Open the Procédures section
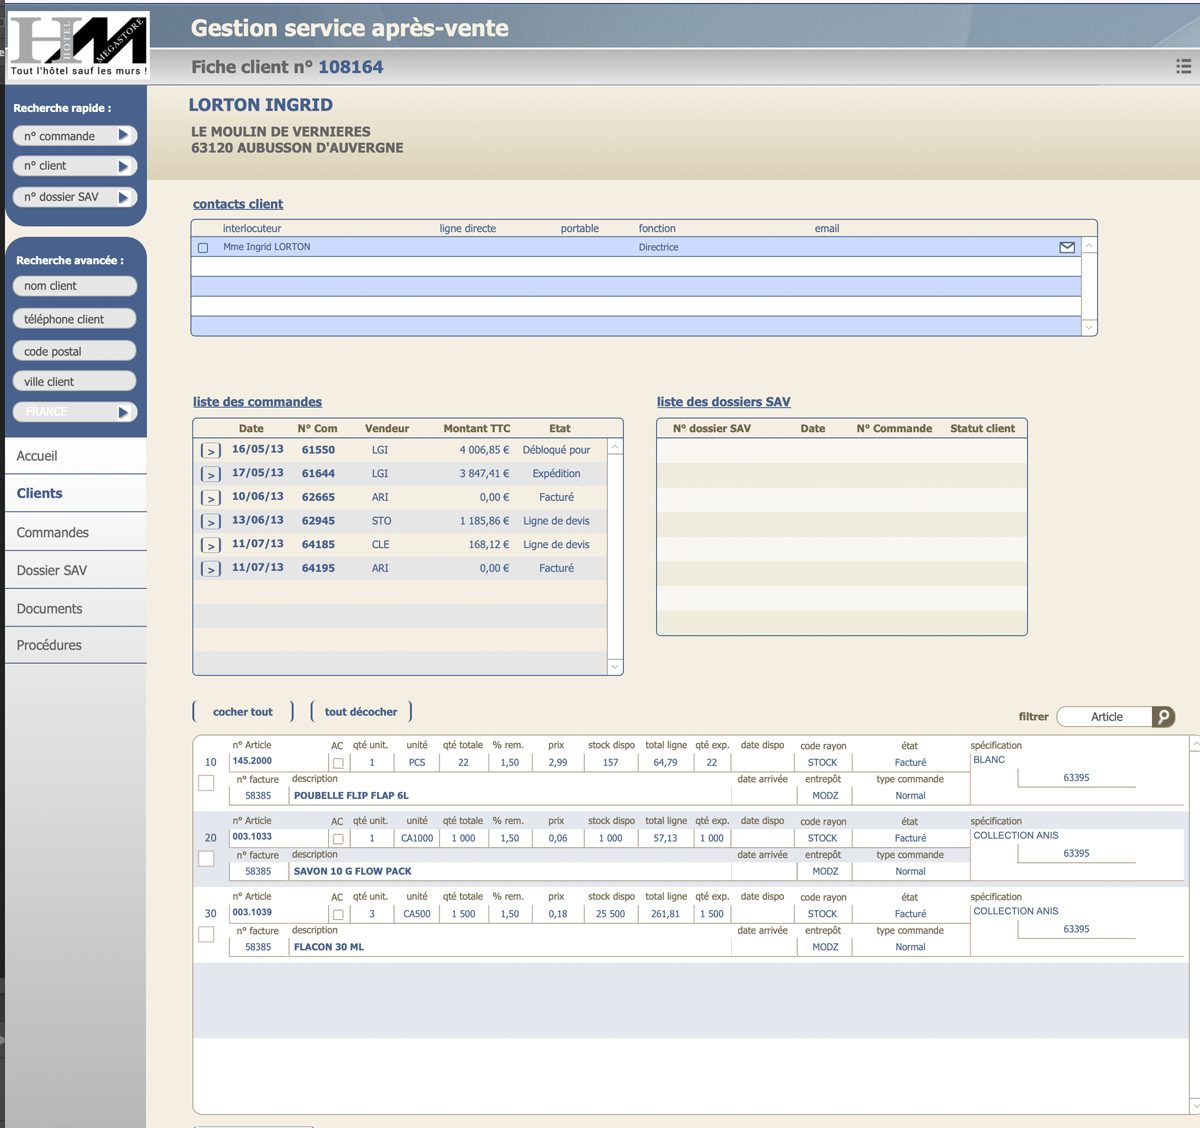Viewport: 1200px width, 1128px height. (76, 646)
